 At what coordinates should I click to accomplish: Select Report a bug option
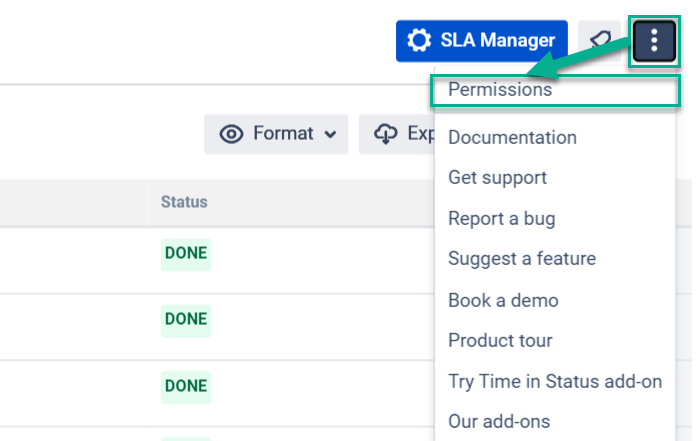(x=501, y=219)
